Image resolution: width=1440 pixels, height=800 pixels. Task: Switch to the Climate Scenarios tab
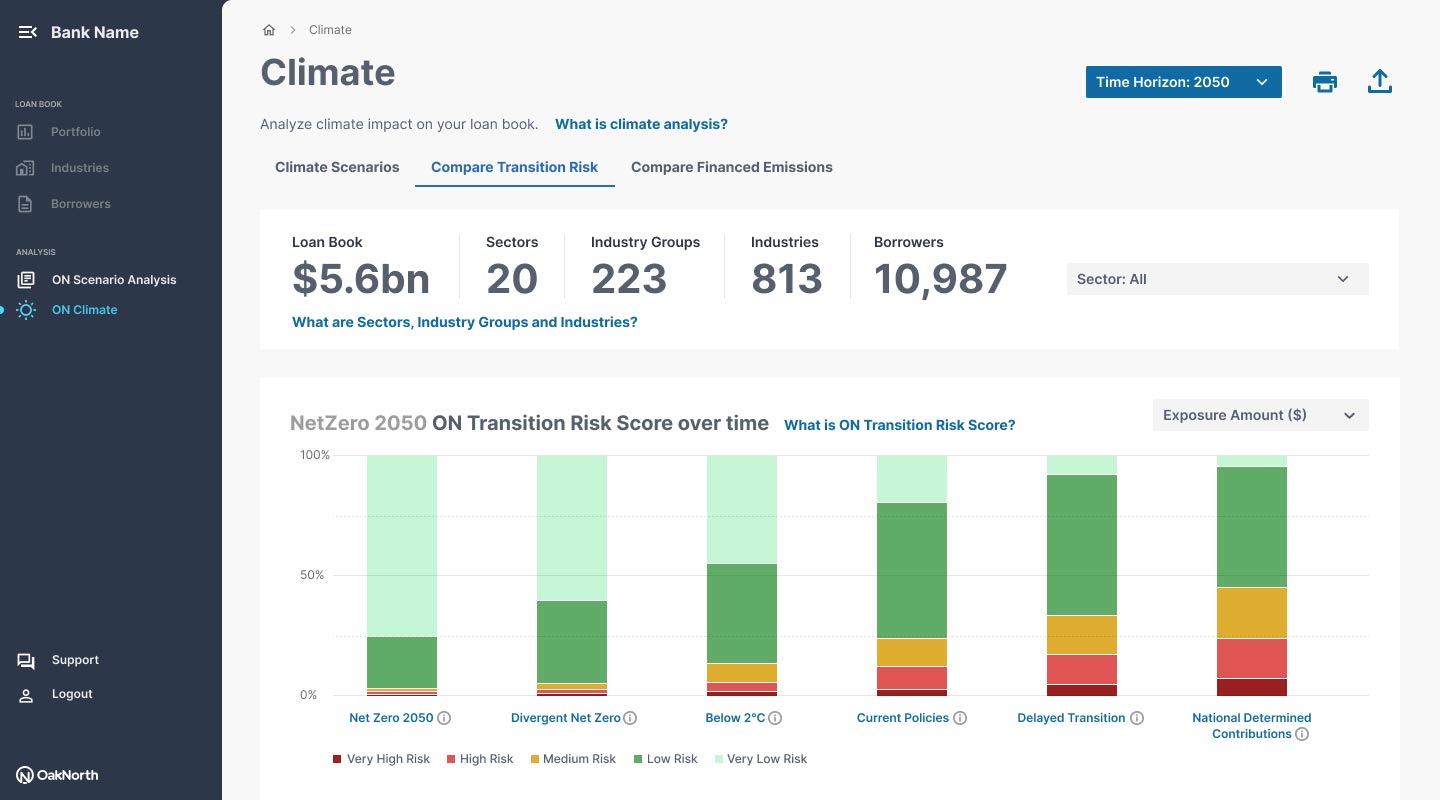pyautogui.click(x=337, y=167)
